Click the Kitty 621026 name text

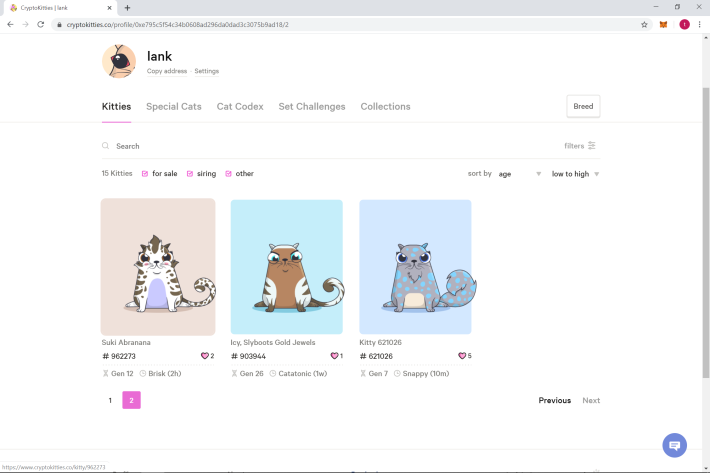click(x=380, y=342)
